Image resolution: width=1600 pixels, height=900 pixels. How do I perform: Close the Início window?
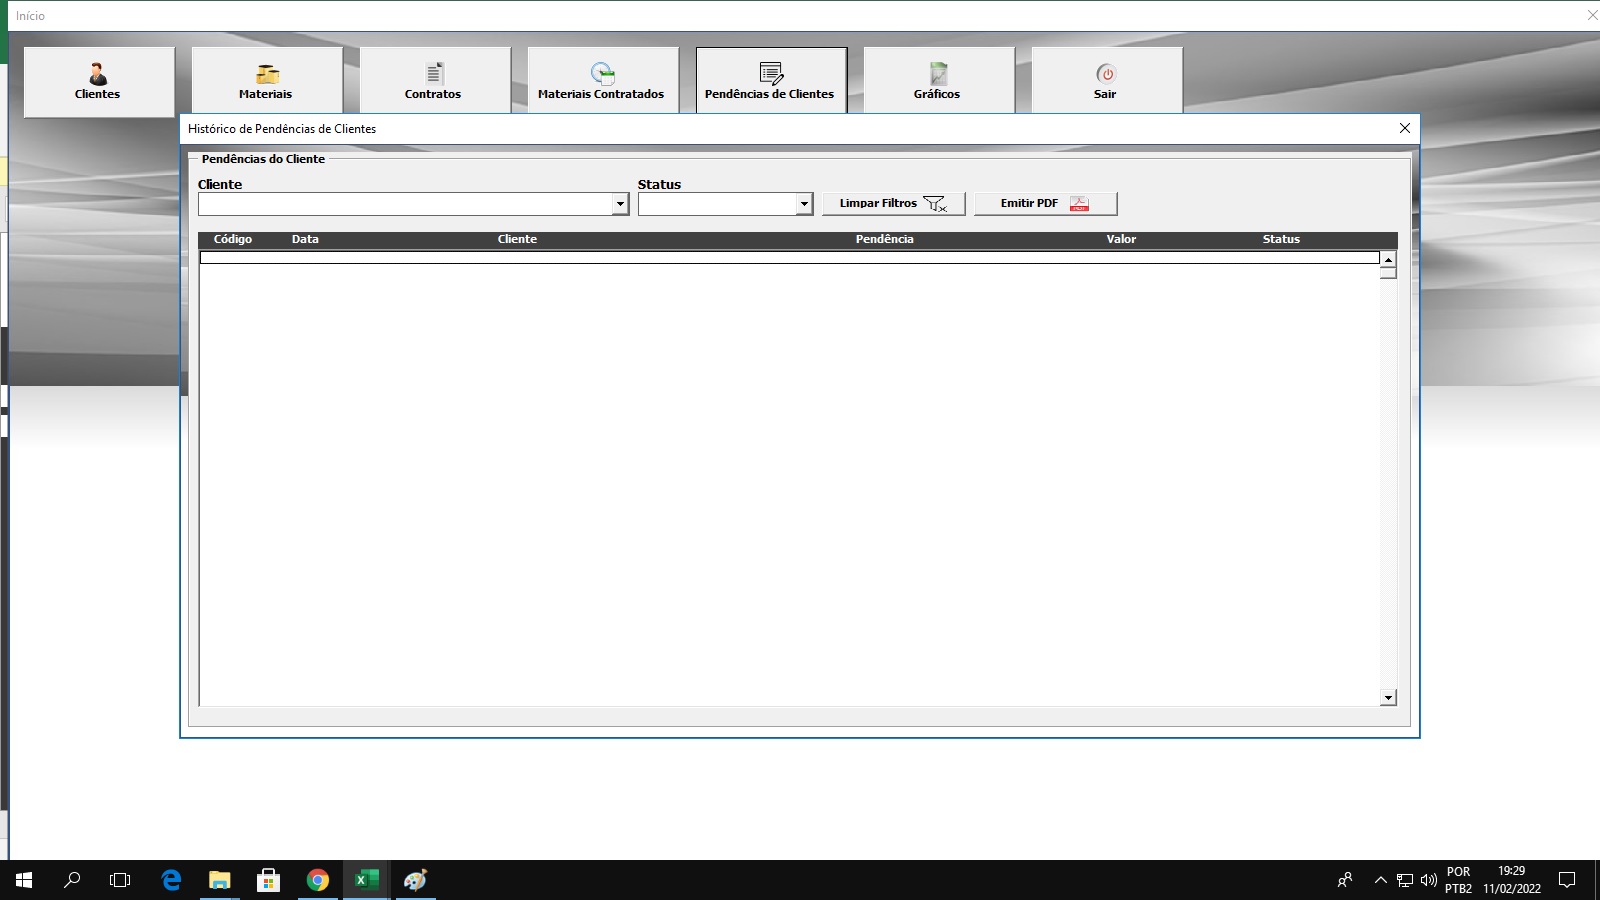pyautogui.click(x=1592, y=15)
